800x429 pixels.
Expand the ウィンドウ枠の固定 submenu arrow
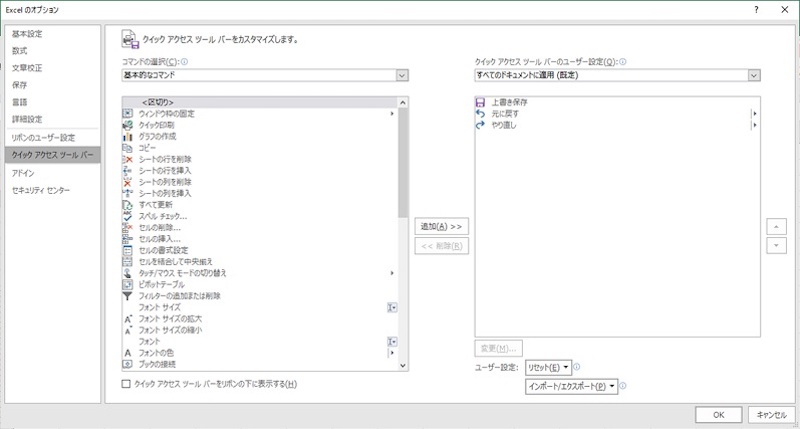(x=392, y=114)
